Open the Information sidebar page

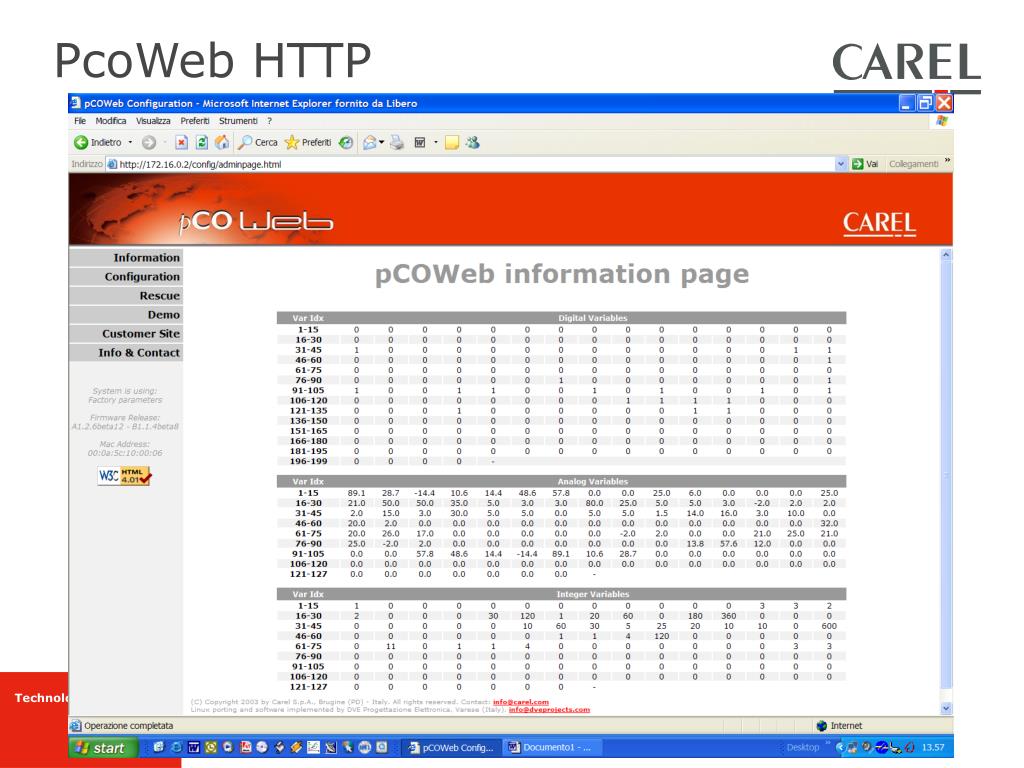[126, 258]
